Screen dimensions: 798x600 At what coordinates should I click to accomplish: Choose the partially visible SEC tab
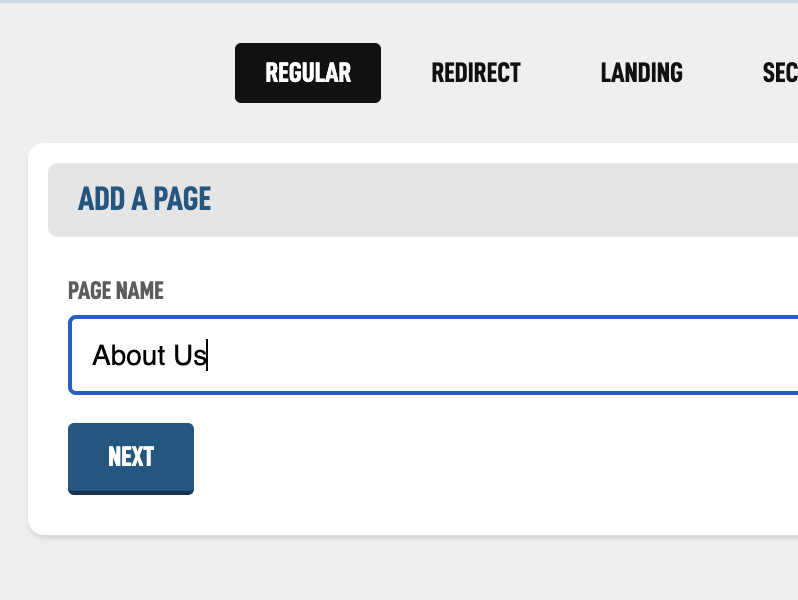[x=779, y=73]
